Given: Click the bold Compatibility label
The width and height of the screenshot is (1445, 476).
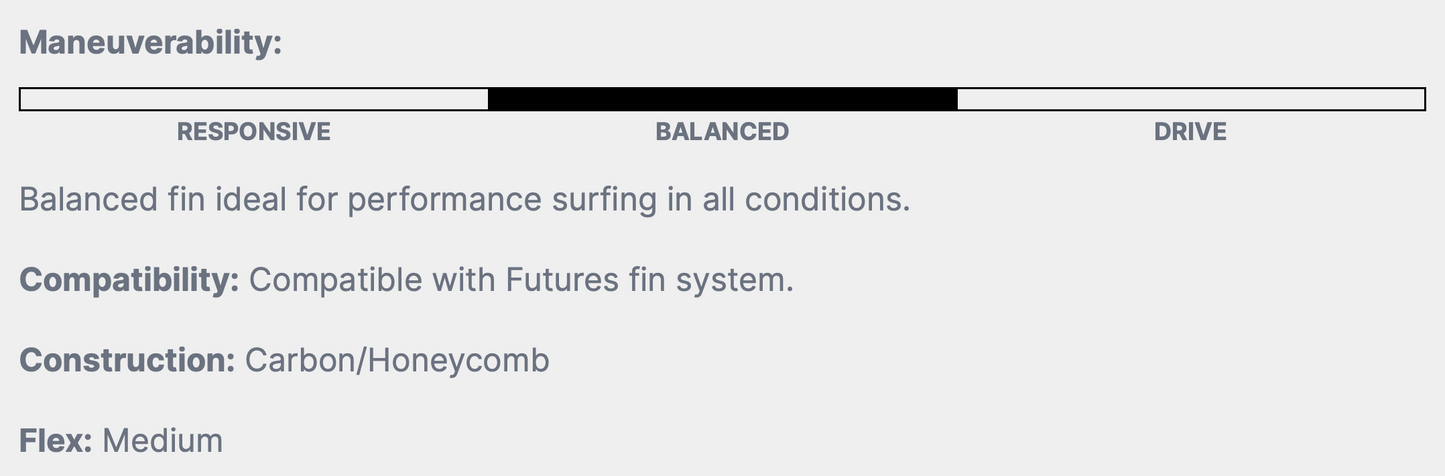Looking at the screenshot, I should tap(129, 280).
